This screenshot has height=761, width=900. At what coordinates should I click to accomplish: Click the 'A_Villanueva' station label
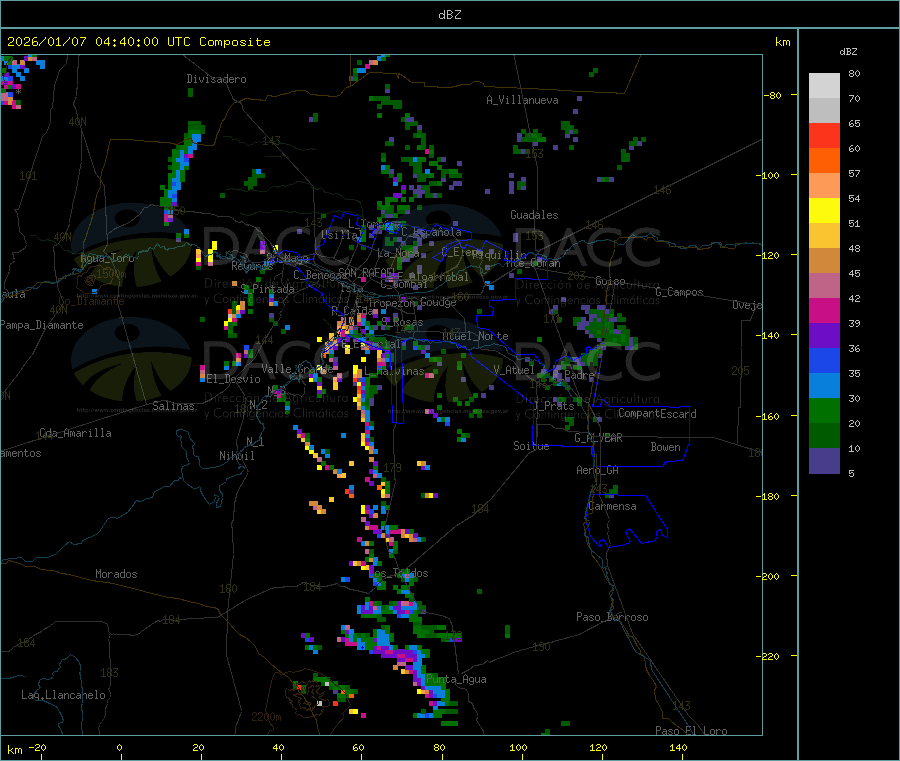coord(522,100)
